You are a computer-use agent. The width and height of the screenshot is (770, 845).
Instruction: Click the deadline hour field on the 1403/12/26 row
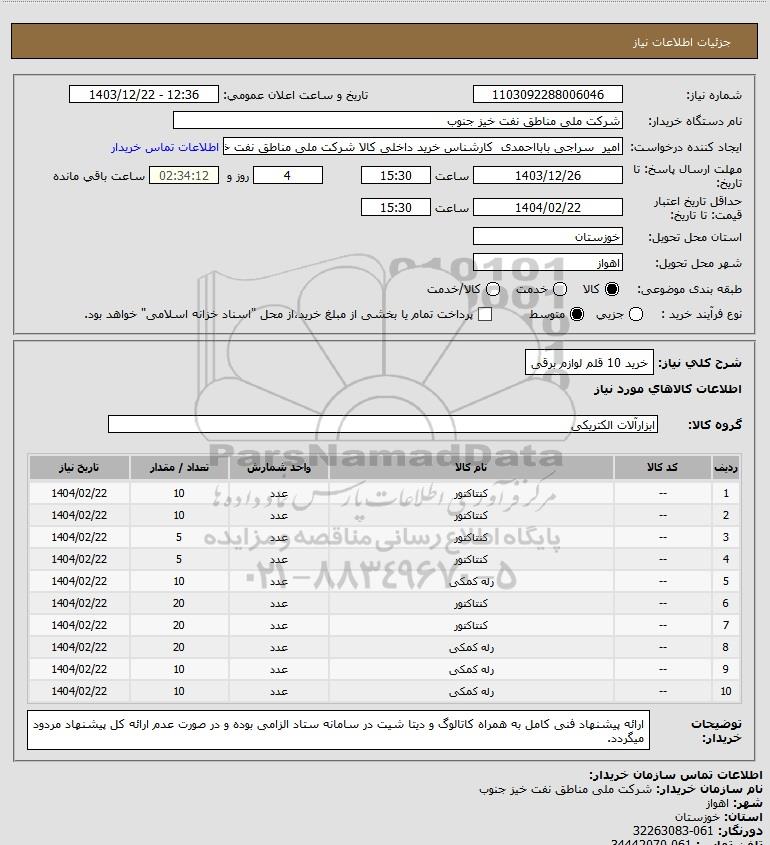[396, 175]
